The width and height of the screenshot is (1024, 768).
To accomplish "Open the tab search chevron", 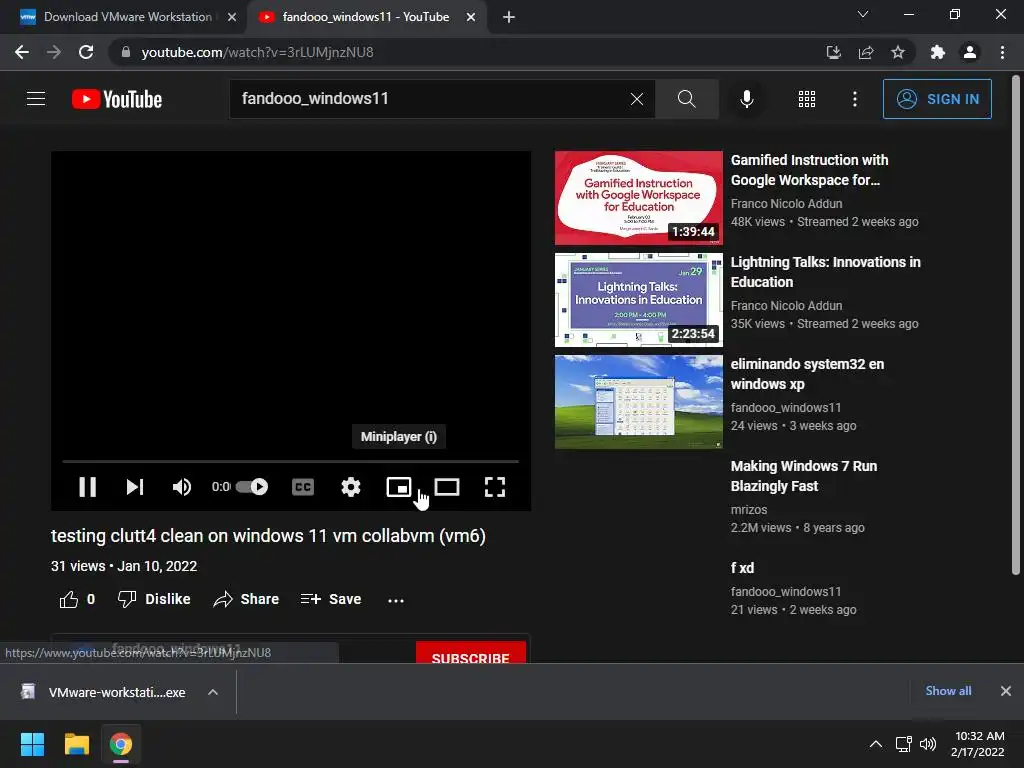I will (863, 14).
